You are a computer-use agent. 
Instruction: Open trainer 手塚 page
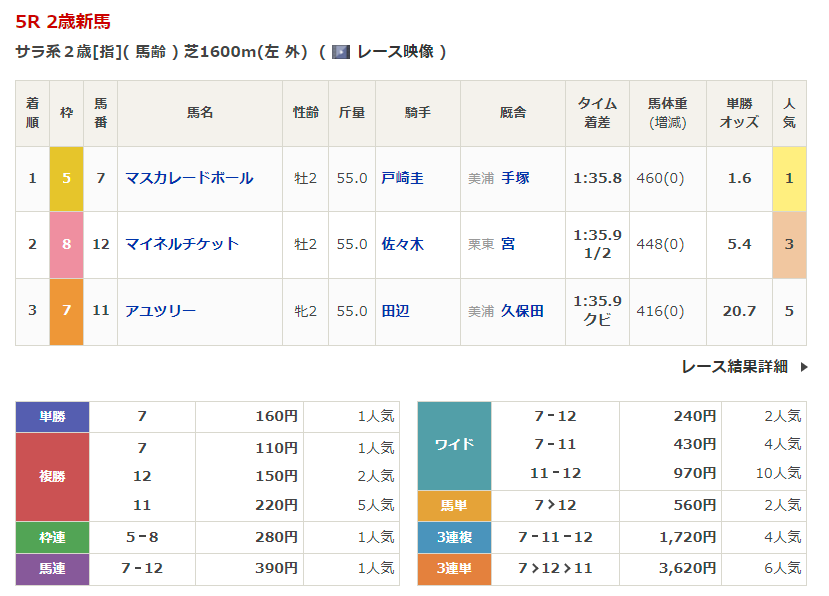(x=515, y=178)
